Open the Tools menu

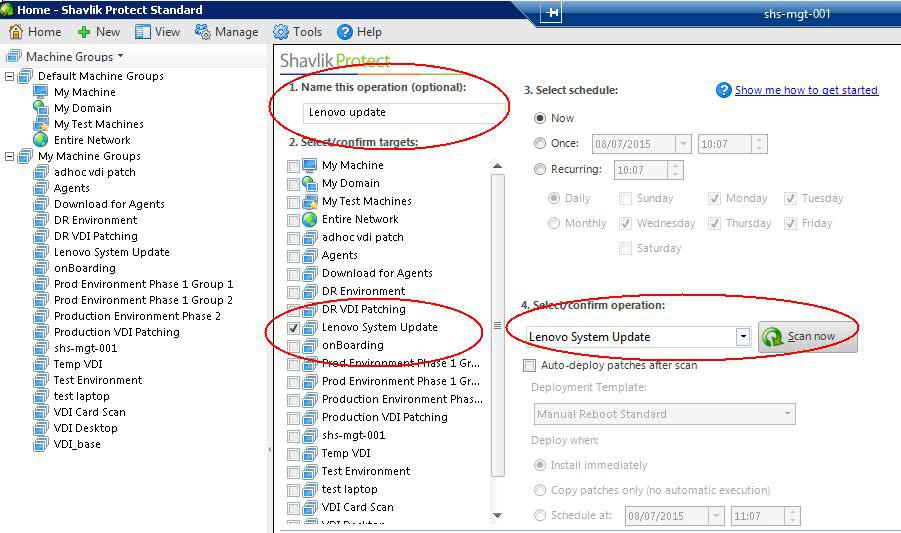(298, 32)
